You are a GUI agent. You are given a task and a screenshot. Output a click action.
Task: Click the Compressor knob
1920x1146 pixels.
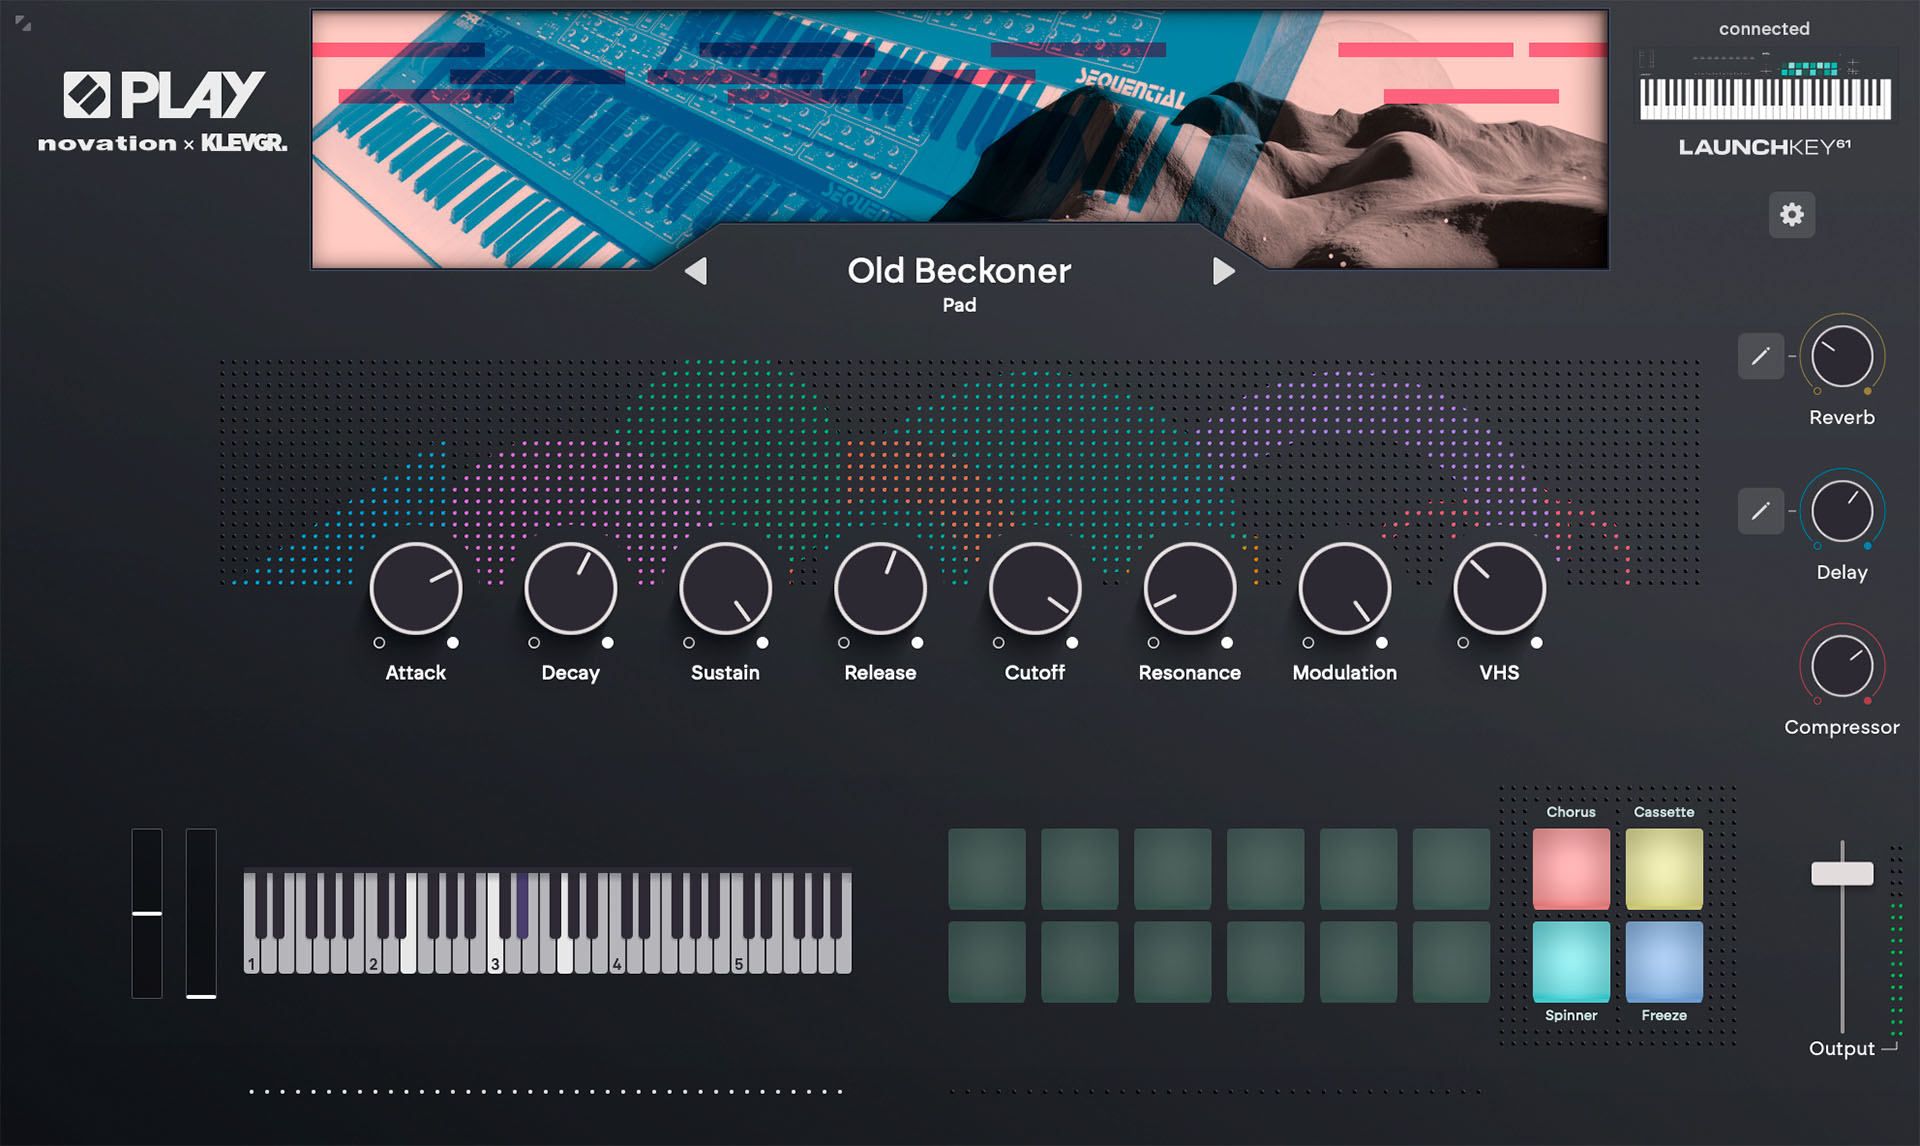click(x=1842, y=666)
